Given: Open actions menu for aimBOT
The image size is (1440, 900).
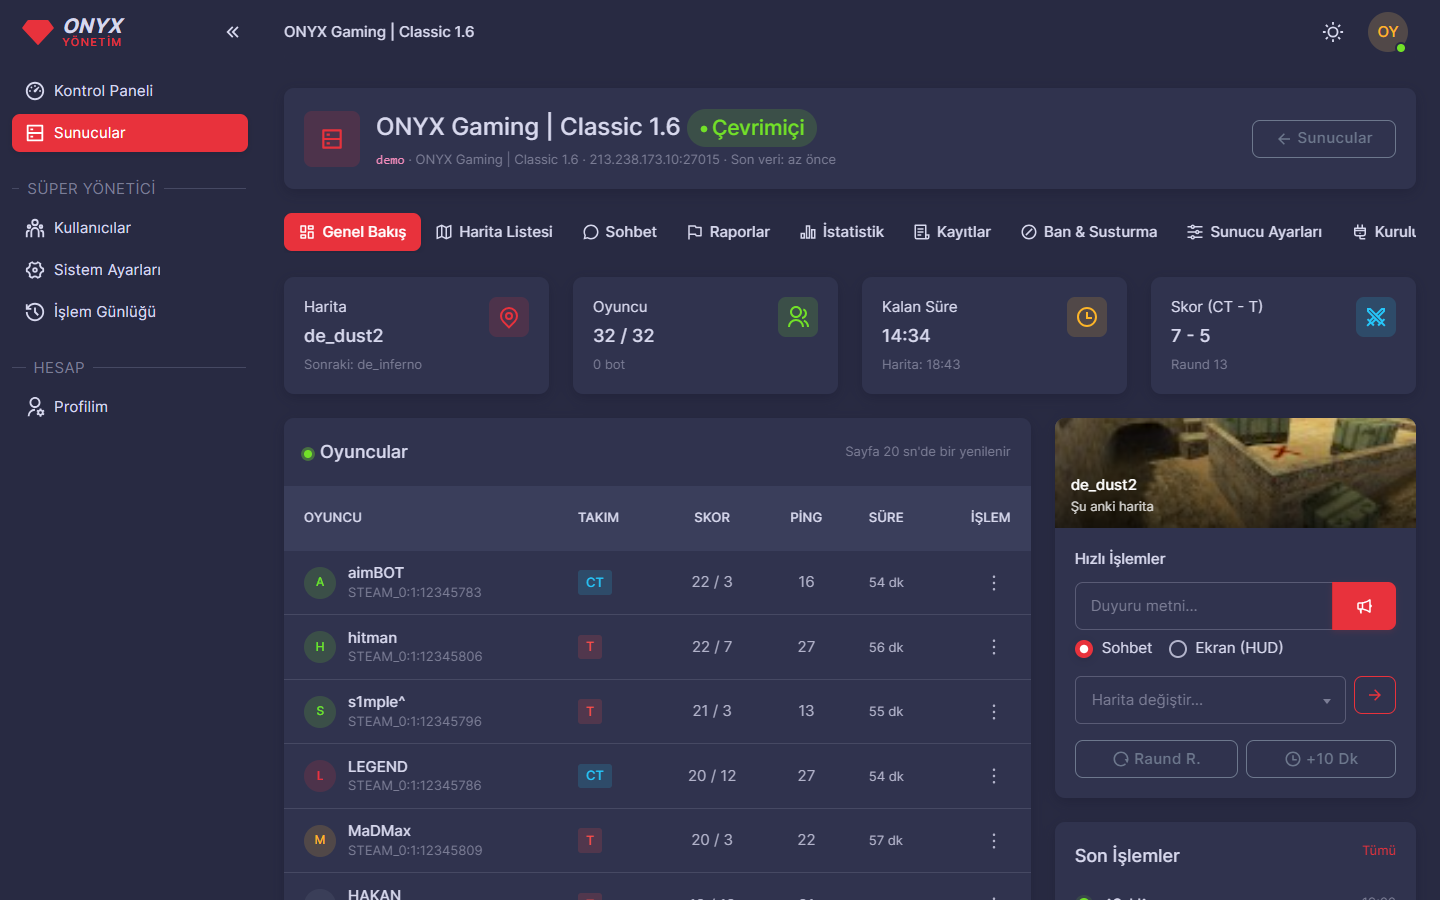Looking at the screenshot, I should click(x=994, y=583).
